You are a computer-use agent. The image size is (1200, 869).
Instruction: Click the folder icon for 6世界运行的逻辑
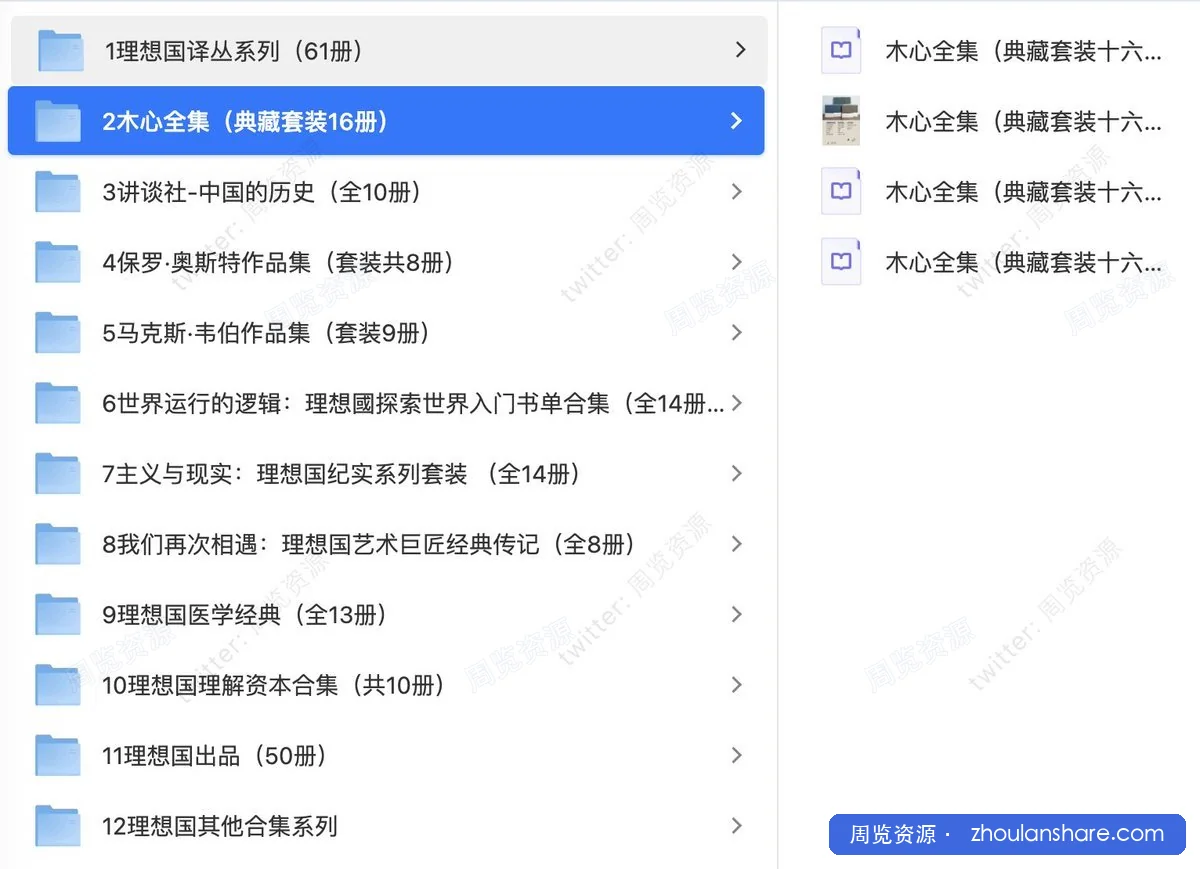point(57,403)
